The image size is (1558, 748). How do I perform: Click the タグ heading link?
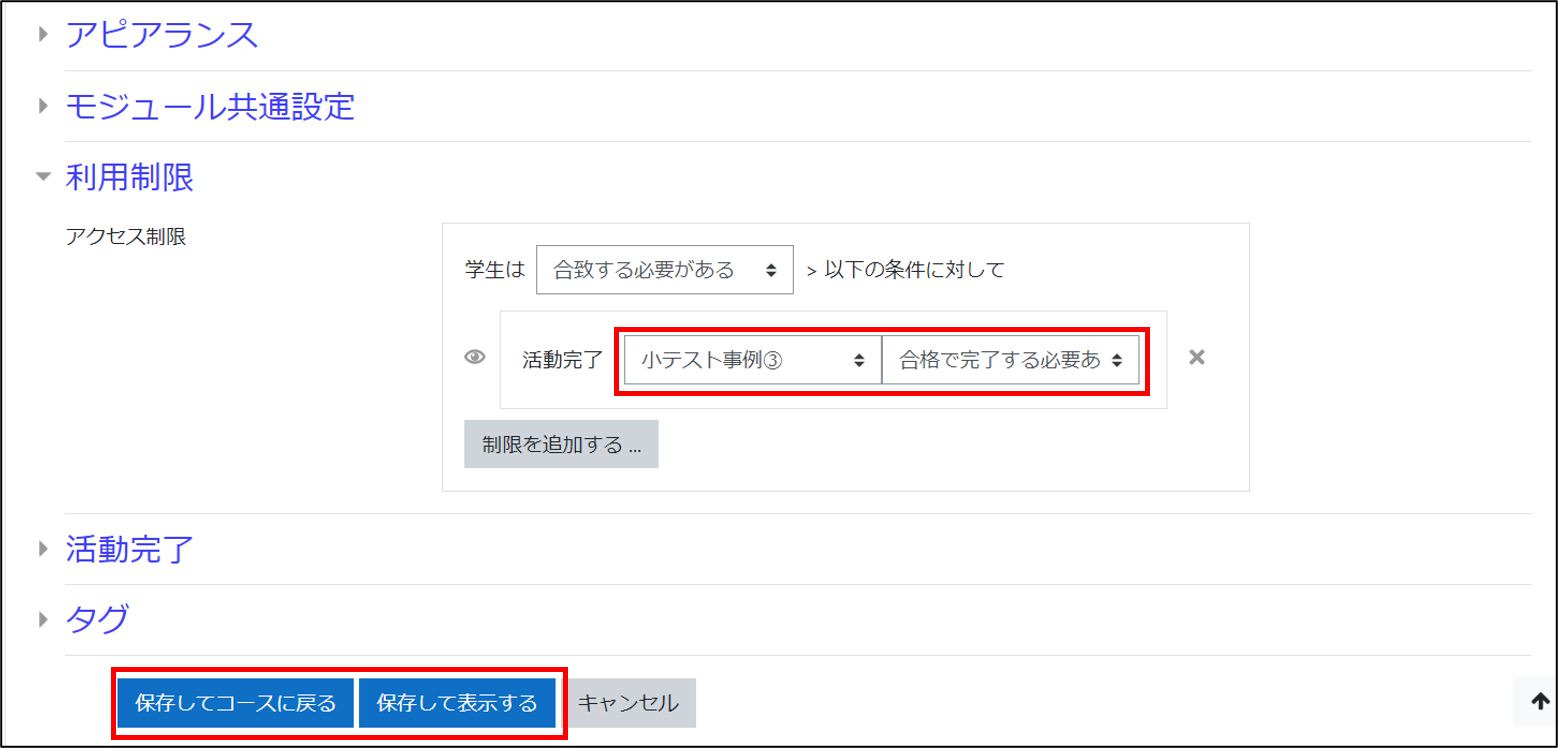[x=97, y=620]
